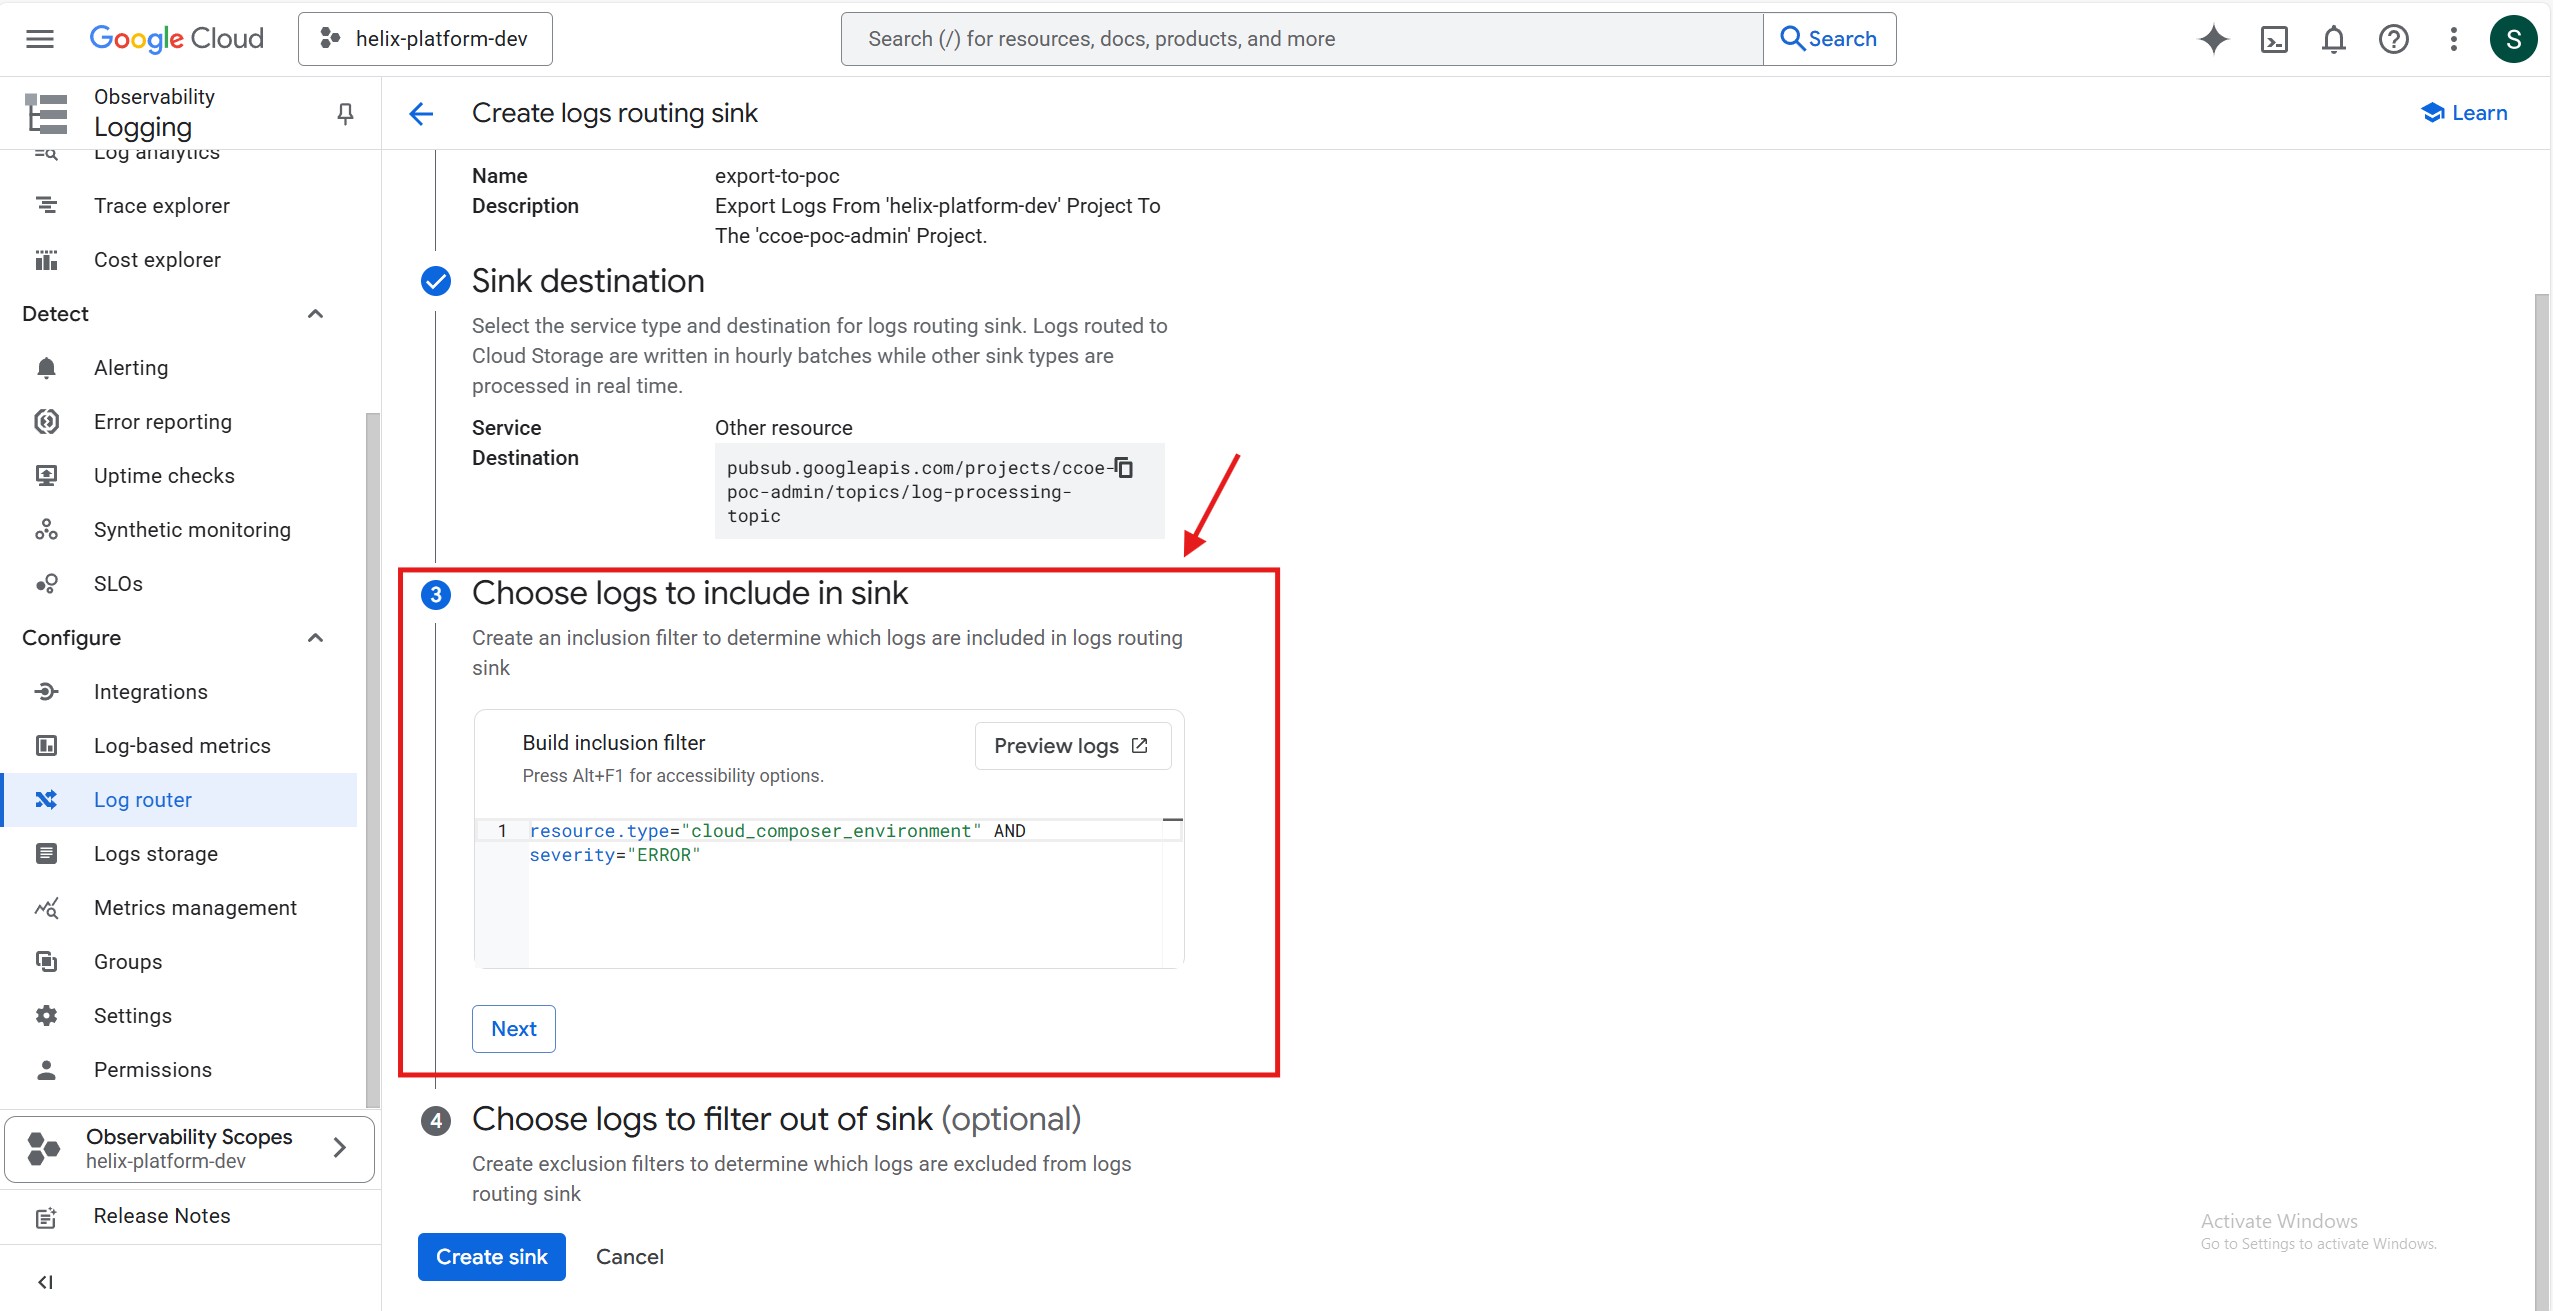Collapse the Configure section
The height and width of the screenshot is (1311, 2553).
point(315,638)
